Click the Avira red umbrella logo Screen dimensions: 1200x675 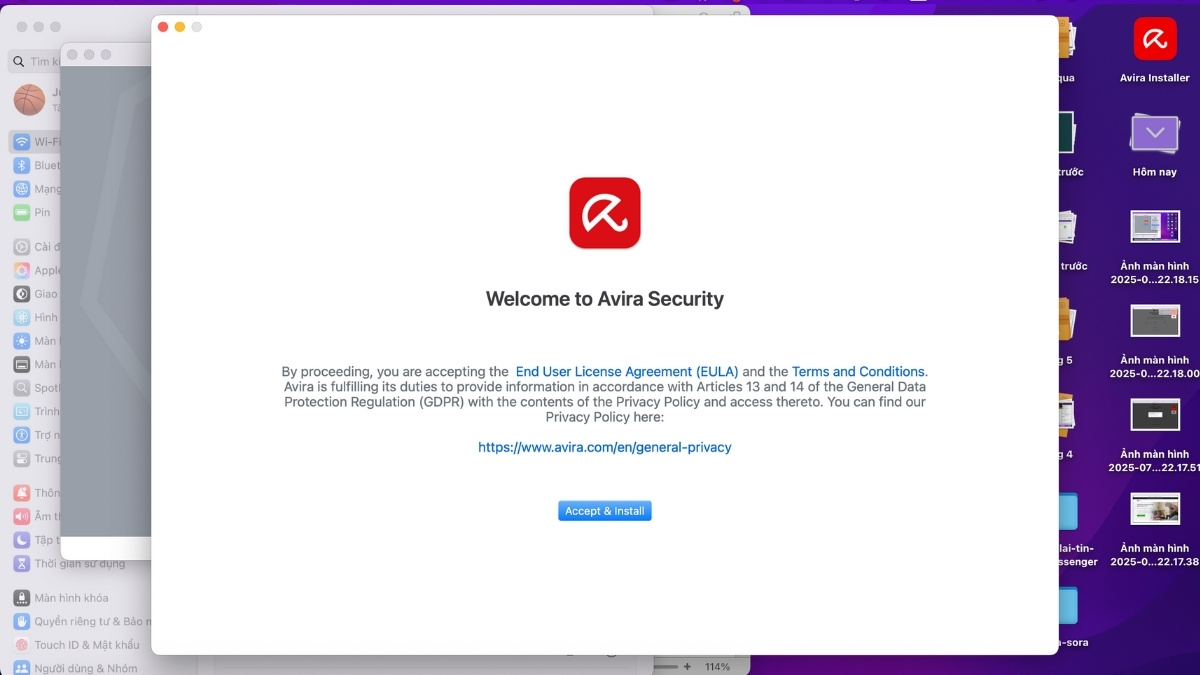(x=605, y=213)
